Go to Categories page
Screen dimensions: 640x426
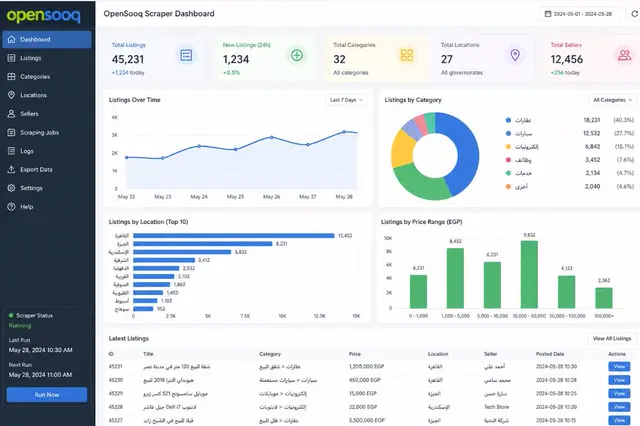point(47,77)
